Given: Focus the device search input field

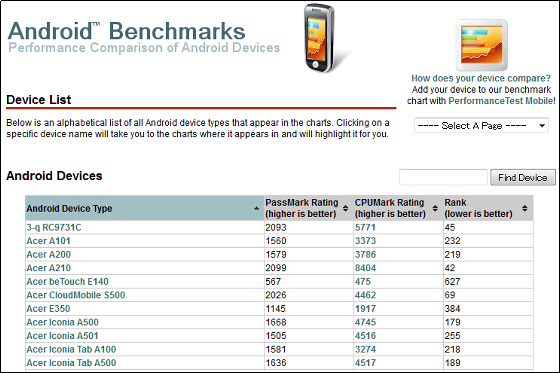Looking at the screenshot, I should 443,178.
